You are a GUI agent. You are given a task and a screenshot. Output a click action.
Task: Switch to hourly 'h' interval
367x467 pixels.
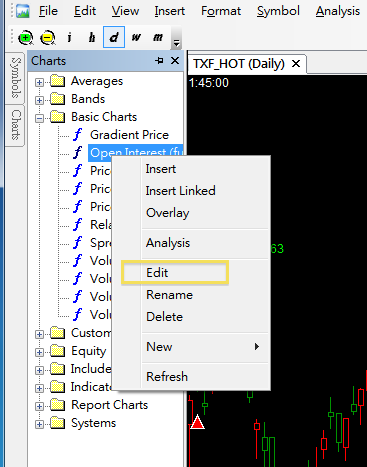point(91,37)
